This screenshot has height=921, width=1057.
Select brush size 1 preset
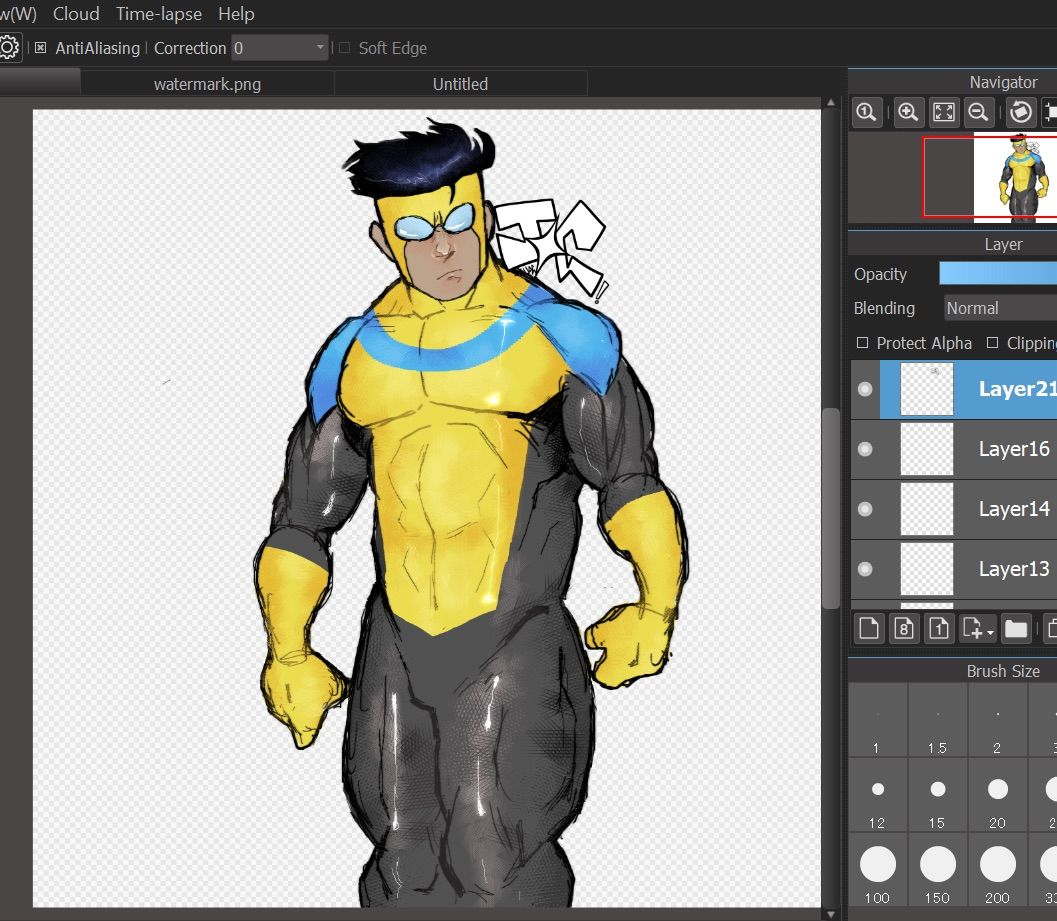point(877,720)
